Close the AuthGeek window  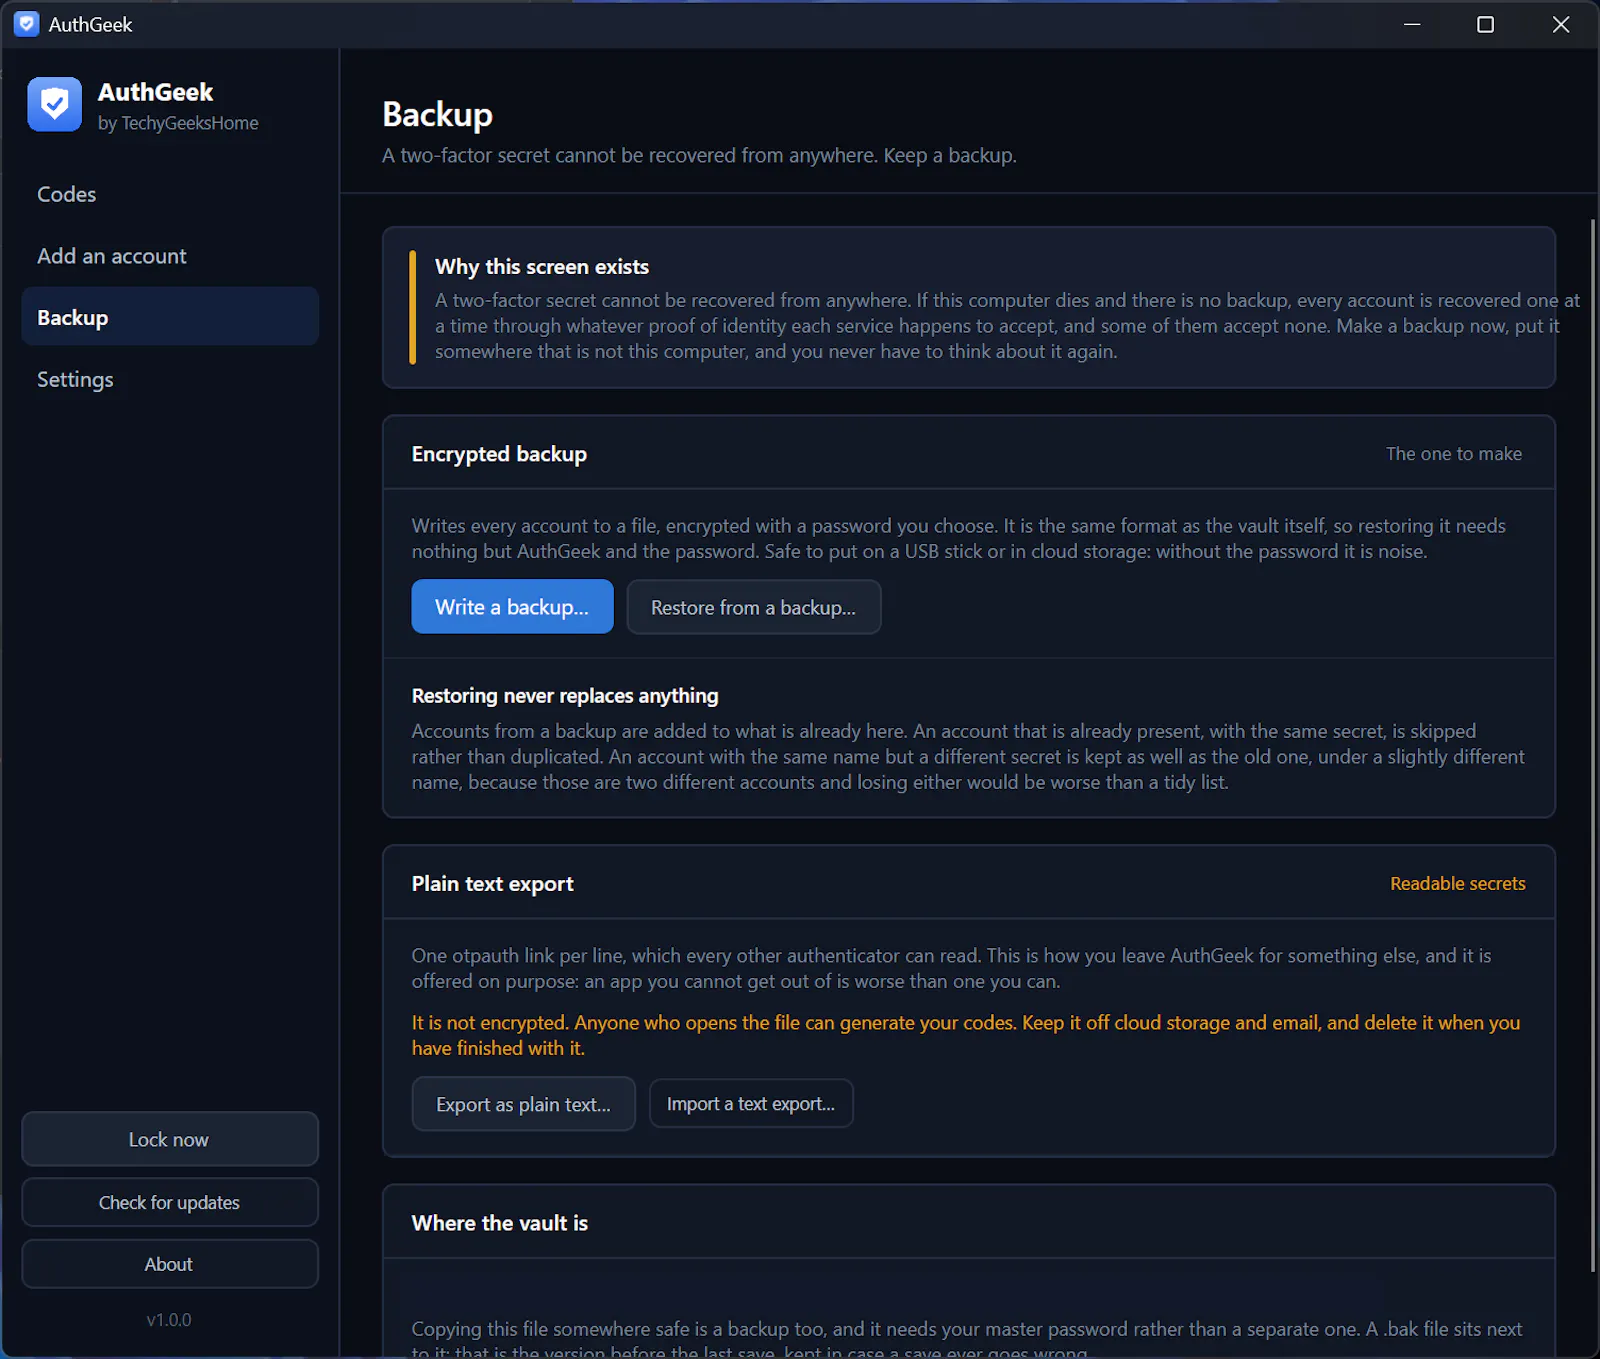pyautogui.click(x=1560, y=24)
